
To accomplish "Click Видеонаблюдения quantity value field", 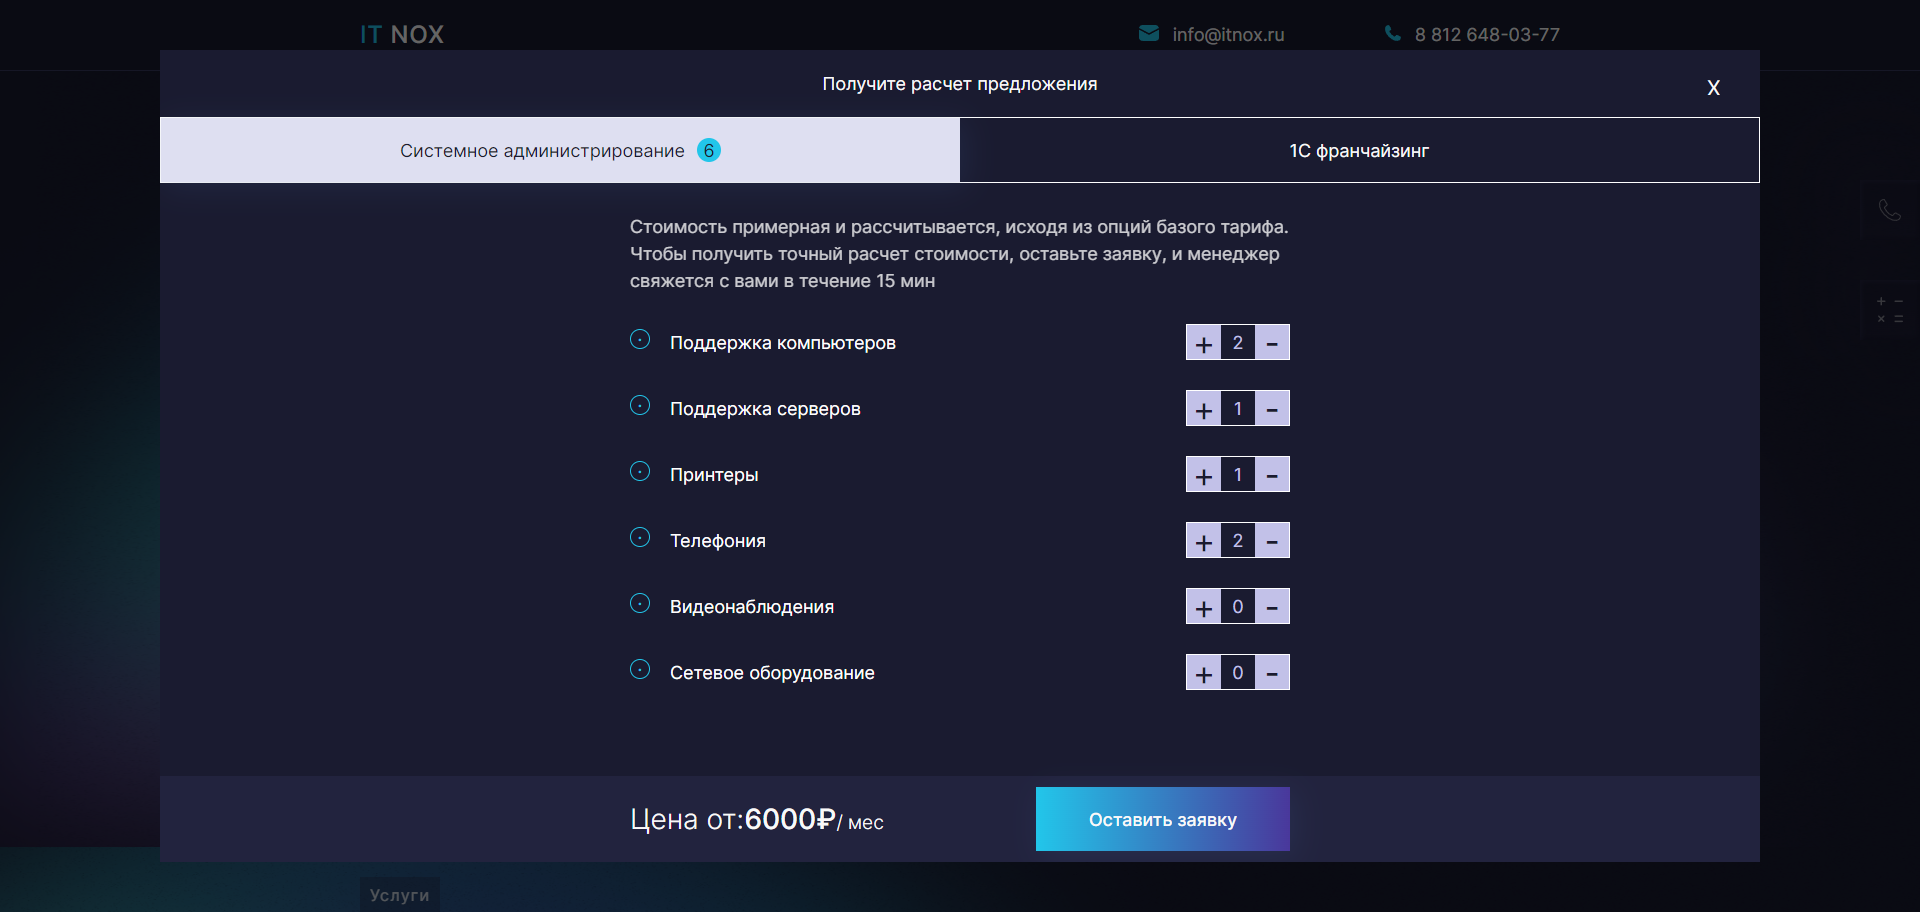I will [x=1238, y=606].
